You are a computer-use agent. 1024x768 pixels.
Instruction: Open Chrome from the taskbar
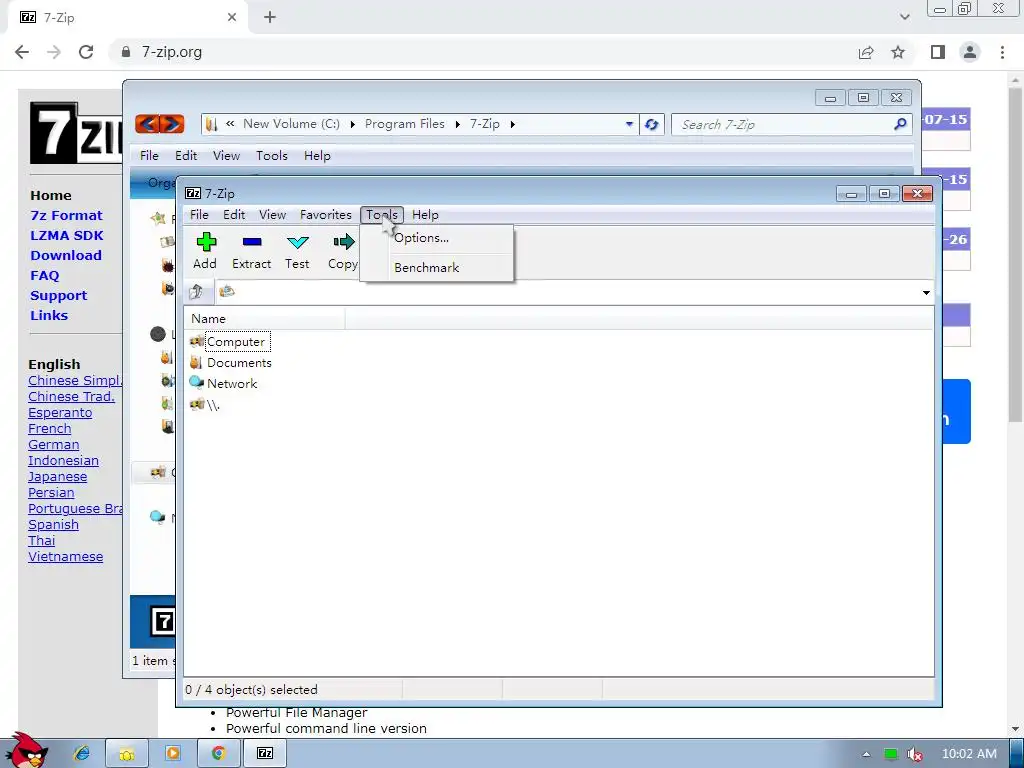pyautogui.click(x=218, y=753)
